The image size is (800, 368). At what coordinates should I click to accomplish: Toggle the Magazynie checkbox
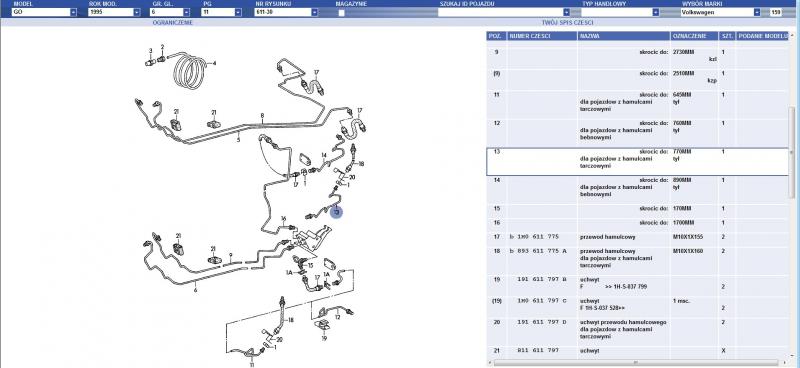(x=341, y=12)
